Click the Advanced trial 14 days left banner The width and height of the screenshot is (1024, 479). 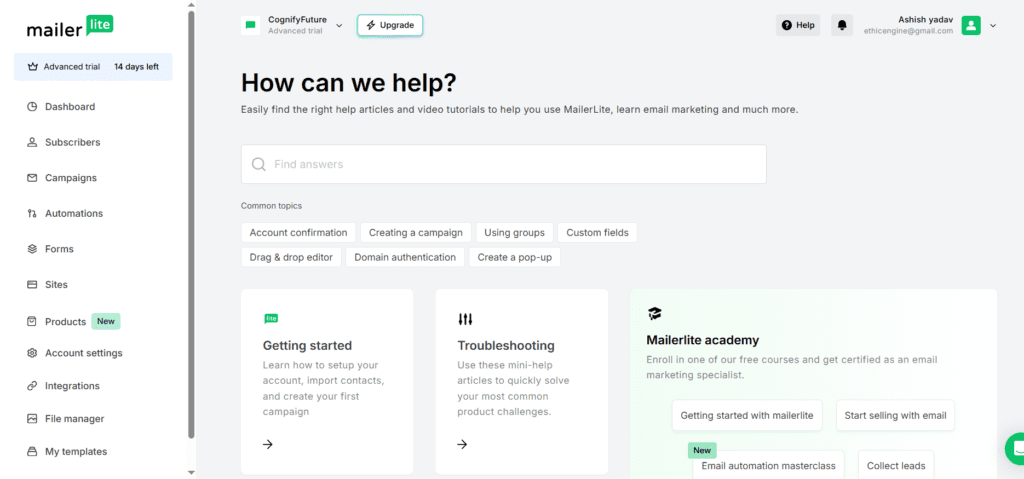pos(93,67)
